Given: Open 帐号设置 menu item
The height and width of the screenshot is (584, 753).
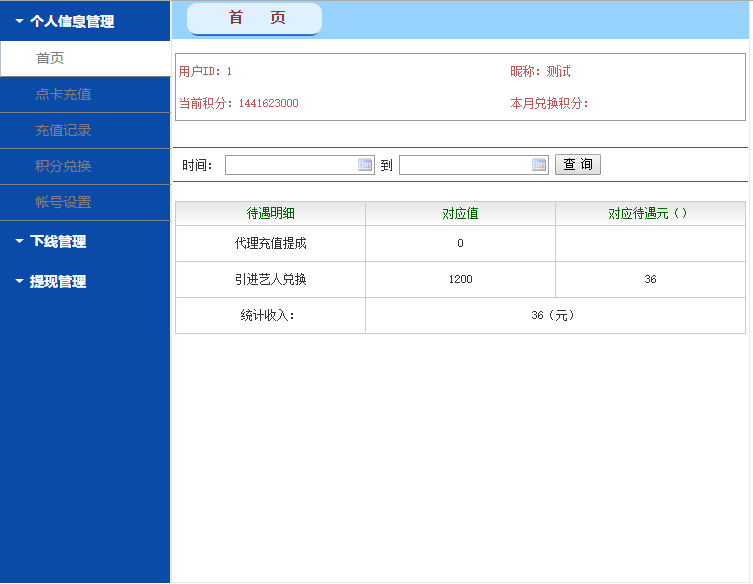Looking at the screenshot, I should tap(85, 203).
